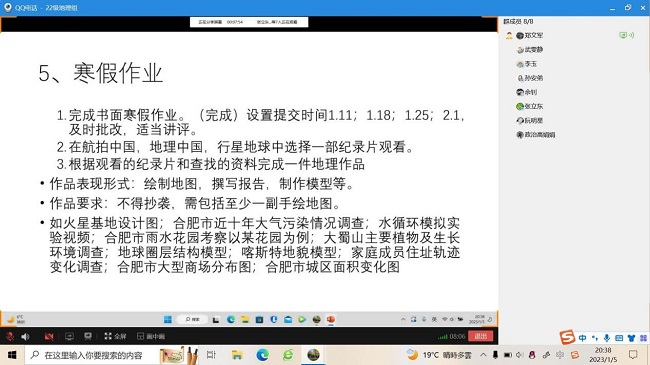The height and width of the screenshot is (365, 650).
Task: Toggle the speaker volume icon in call toolbar
Action: click(x=25, y=336)
